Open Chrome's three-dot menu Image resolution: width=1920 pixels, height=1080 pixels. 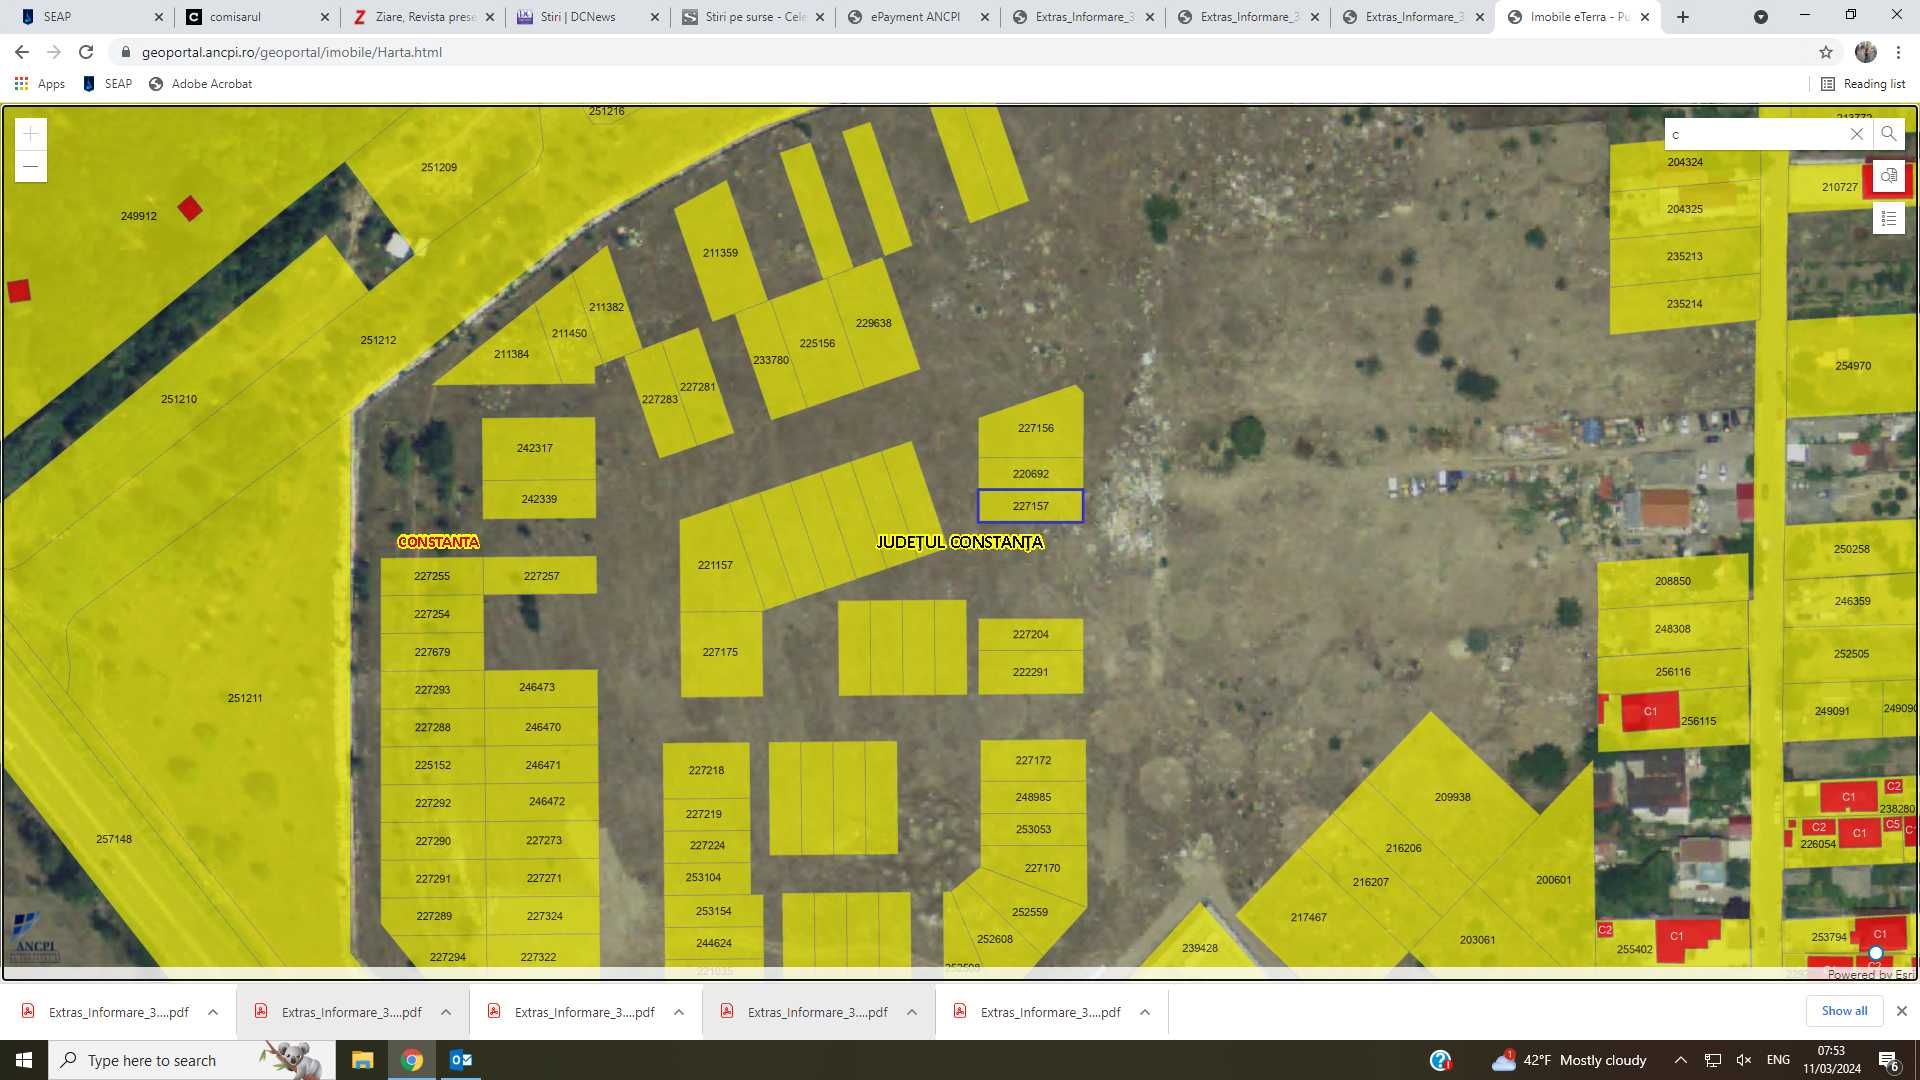[1898, 52]
